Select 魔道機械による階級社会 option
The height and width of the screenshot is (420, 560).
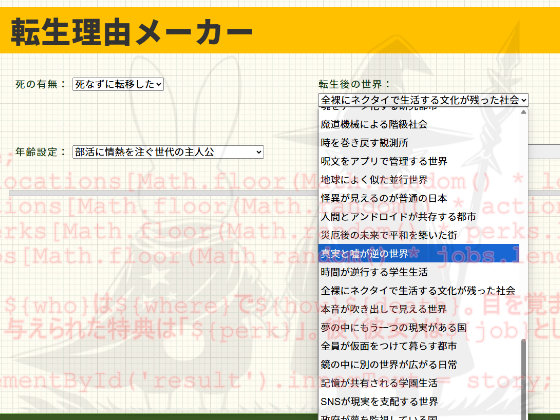pos(419,124)
